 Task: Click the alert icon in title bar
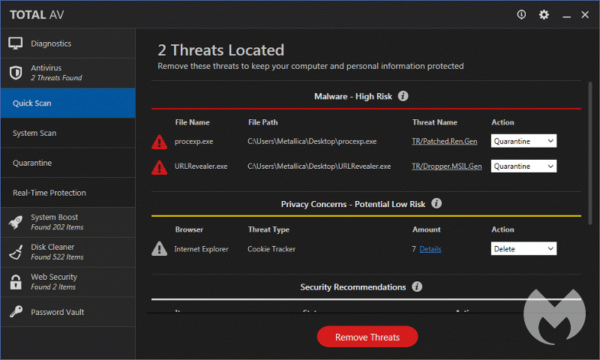(521, 15)
